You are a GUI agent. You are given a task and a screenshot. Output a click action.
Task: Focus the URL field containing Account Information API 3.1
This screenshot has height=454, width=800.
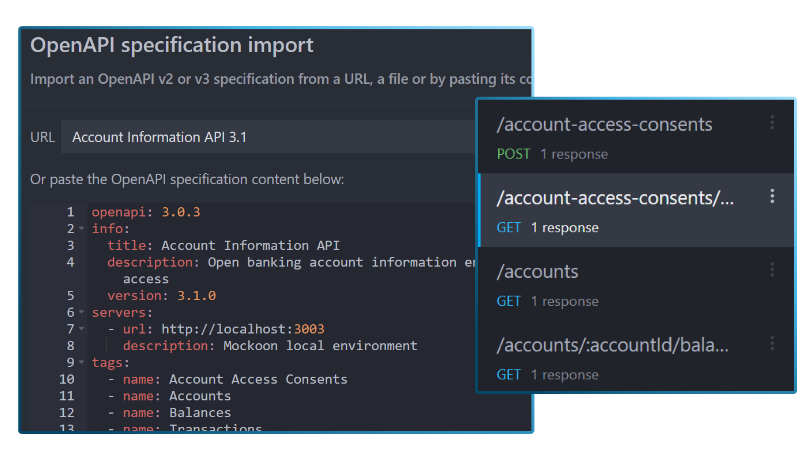click(268, 137)
